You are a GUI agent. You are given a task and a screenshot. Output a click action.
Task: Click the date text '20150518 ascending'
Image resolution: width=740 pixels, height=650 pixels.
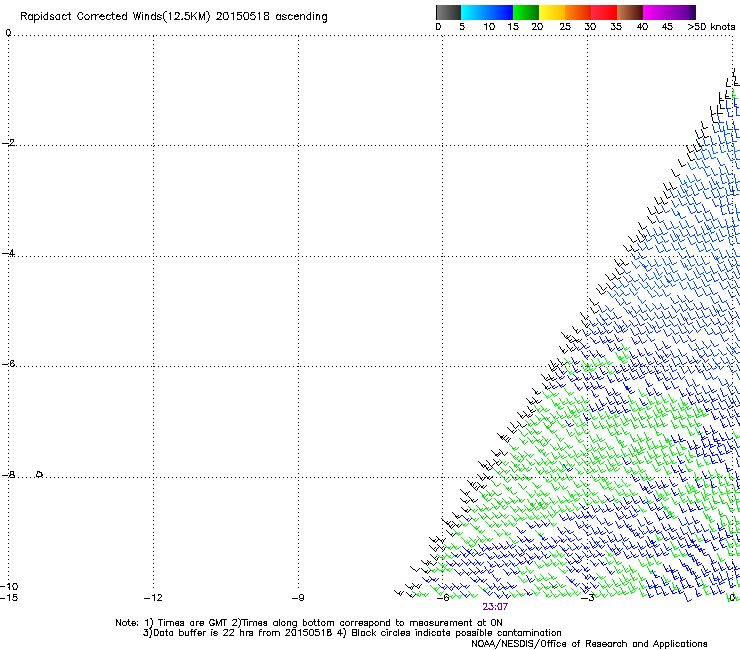pyautogui.click(x=271, y=17)
